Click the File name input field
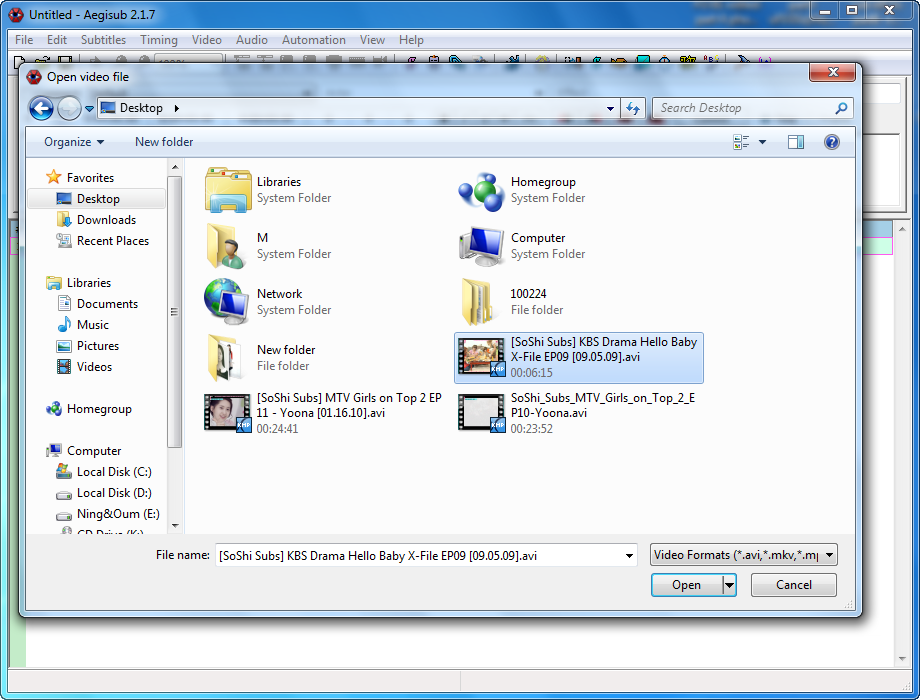The height and width of the screenshot is (700, 920). click(x=418, y=555)
